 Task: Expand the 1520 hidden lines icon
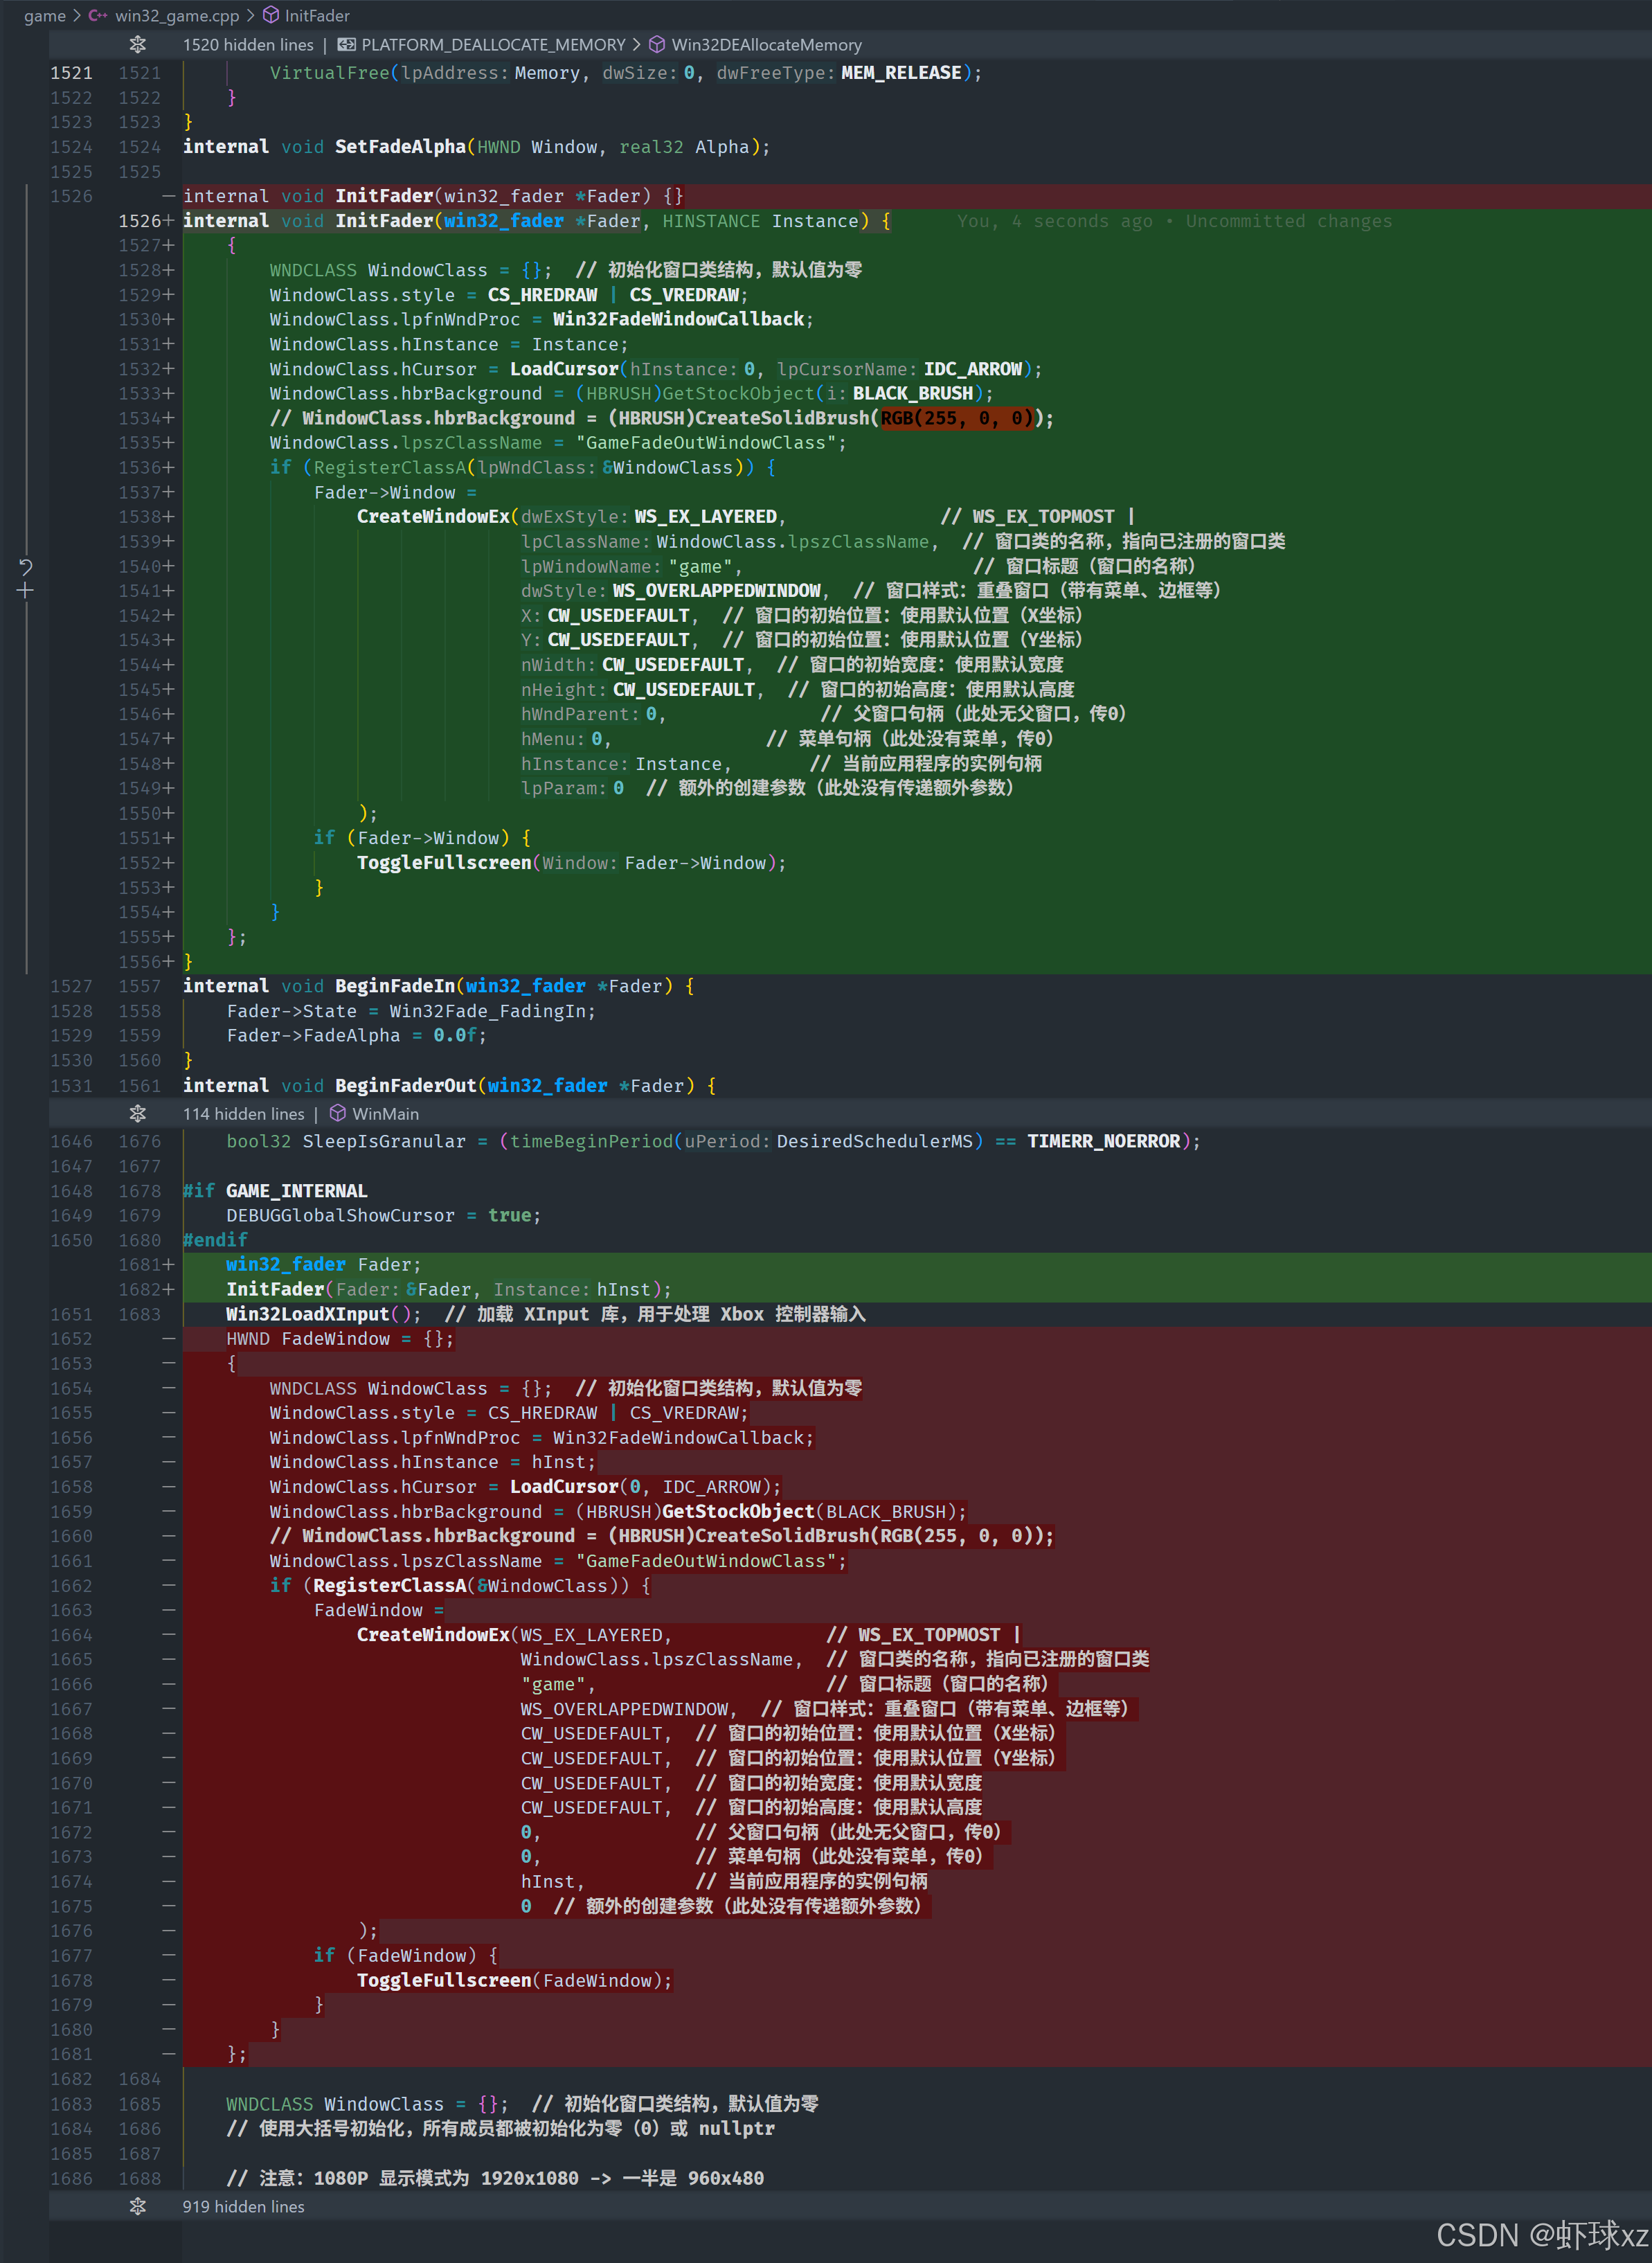[x=138, y=44]
